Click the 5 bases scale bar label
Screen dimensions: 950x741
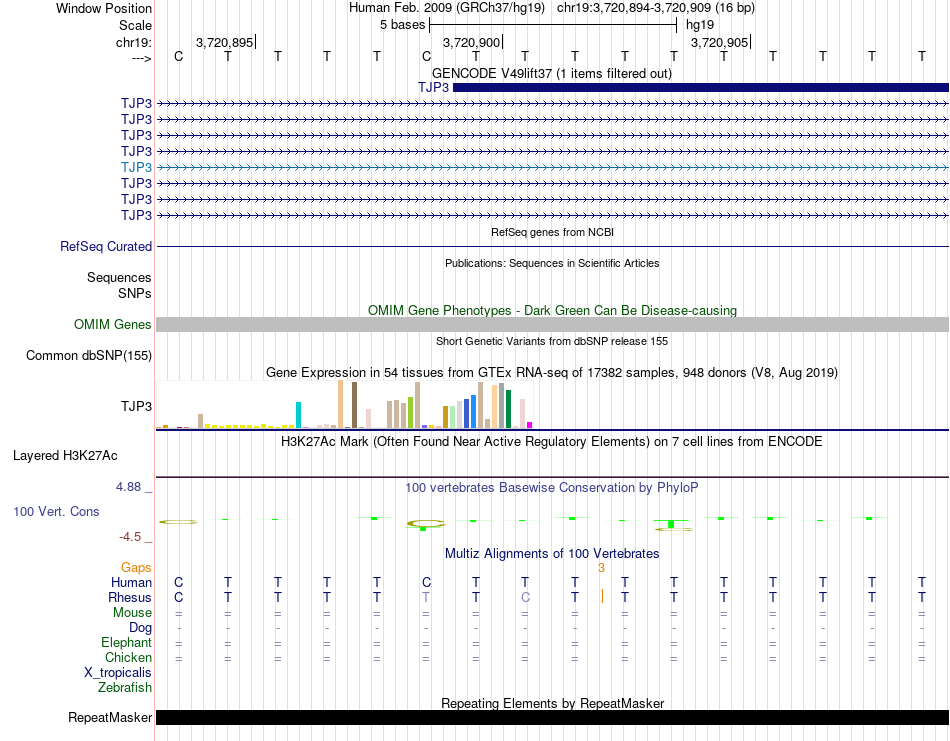pyautogui.click(x=402, y=25)
